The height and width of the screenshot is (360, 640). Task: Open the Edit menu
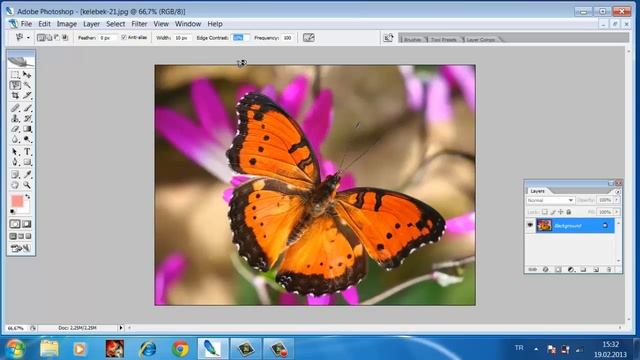coord(44,24)
